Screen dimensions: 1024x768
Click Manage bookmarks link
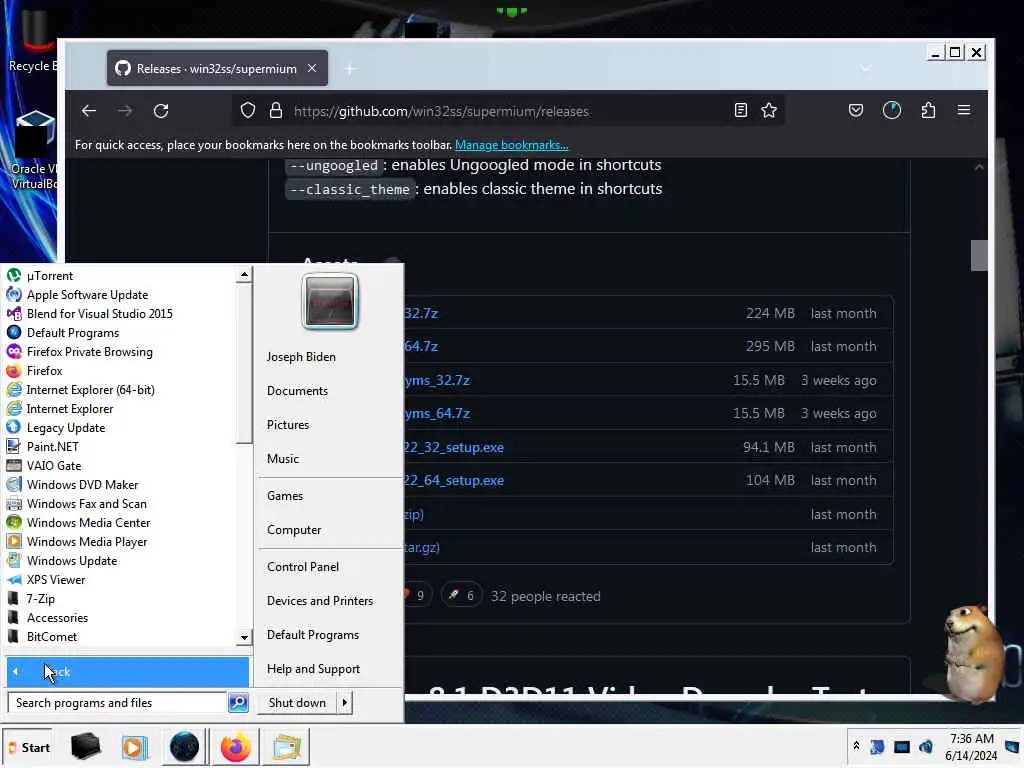point(511,145)
